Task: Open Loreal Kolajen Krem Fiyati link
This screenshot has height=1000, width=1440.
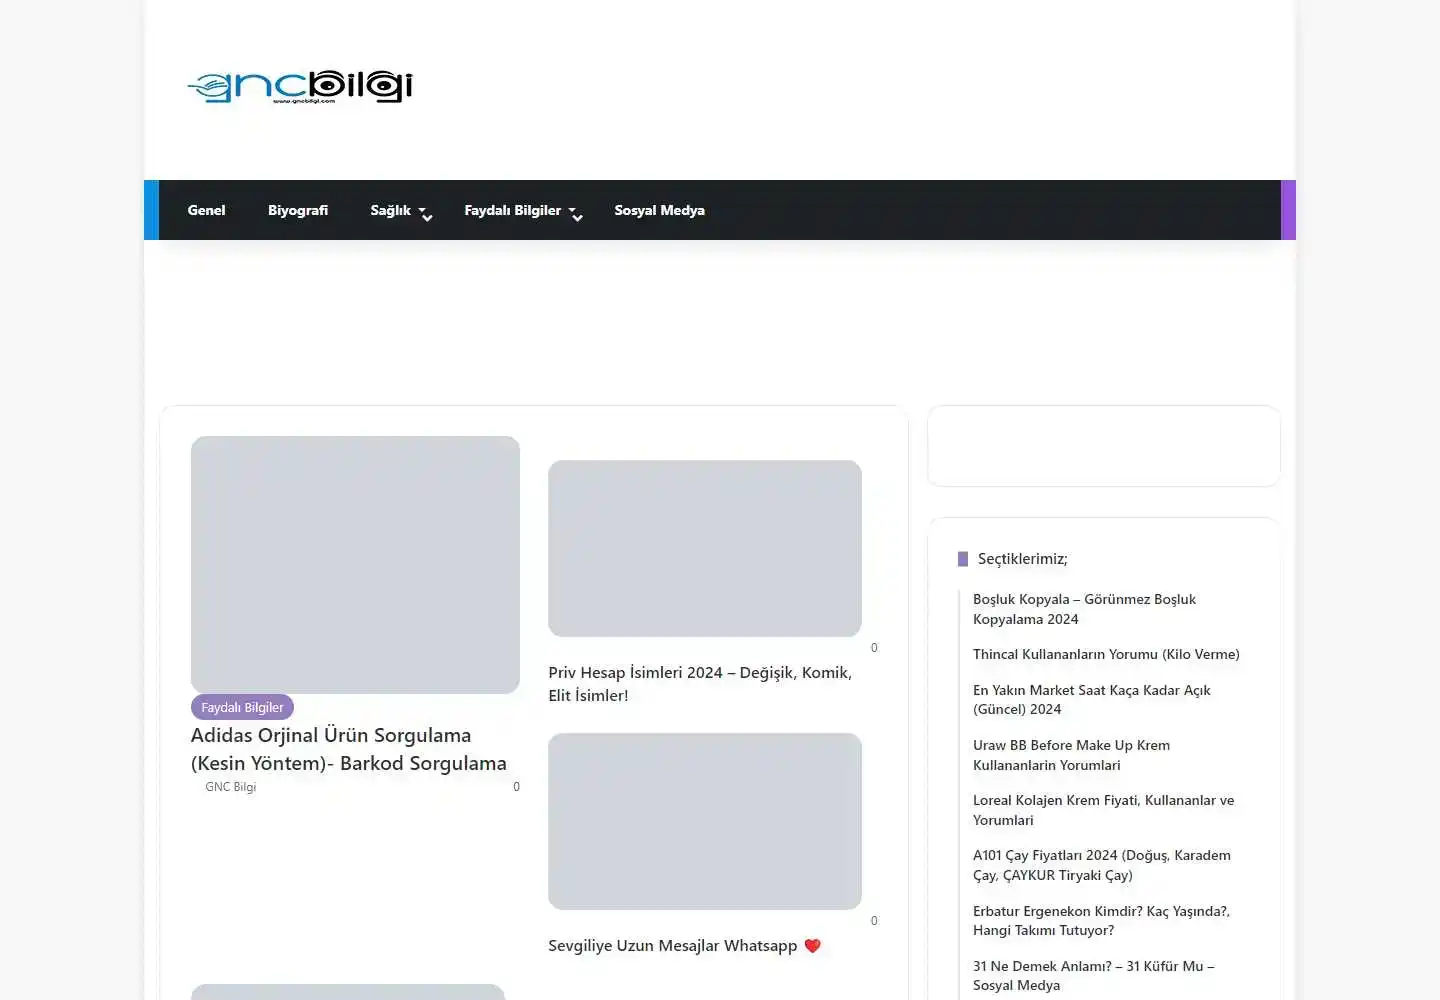Action: (x=1104, y=810)
